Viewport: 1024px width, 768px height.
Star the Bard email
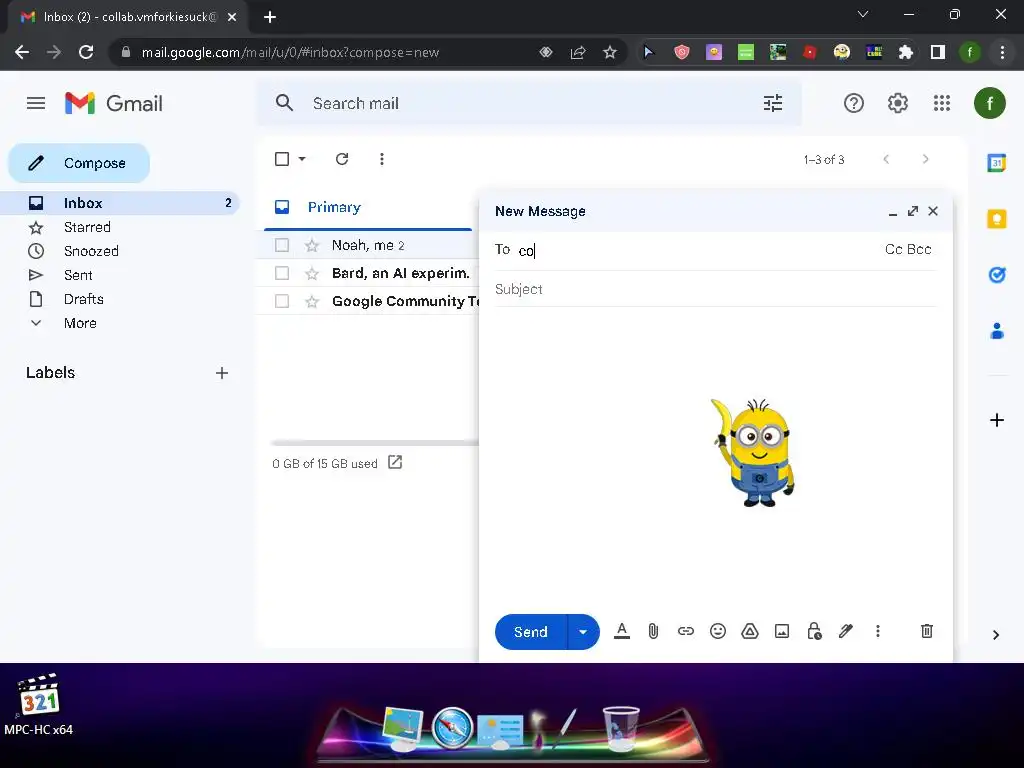tap(312, 273)
